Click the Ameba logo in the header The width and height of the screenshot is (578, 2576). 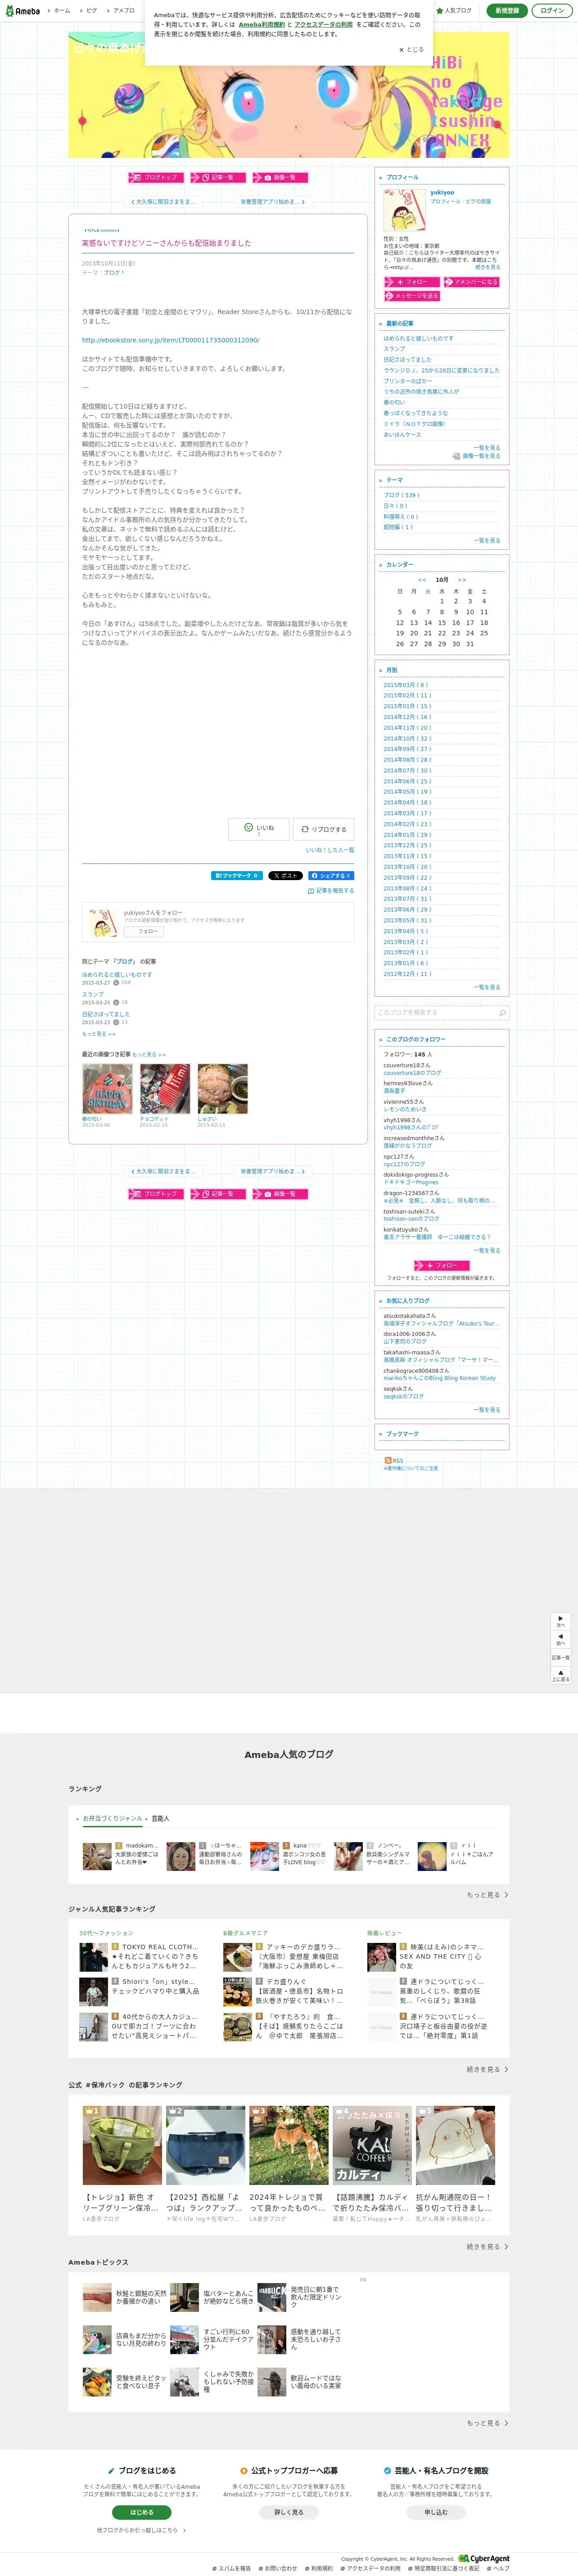(x=21, y=10)
